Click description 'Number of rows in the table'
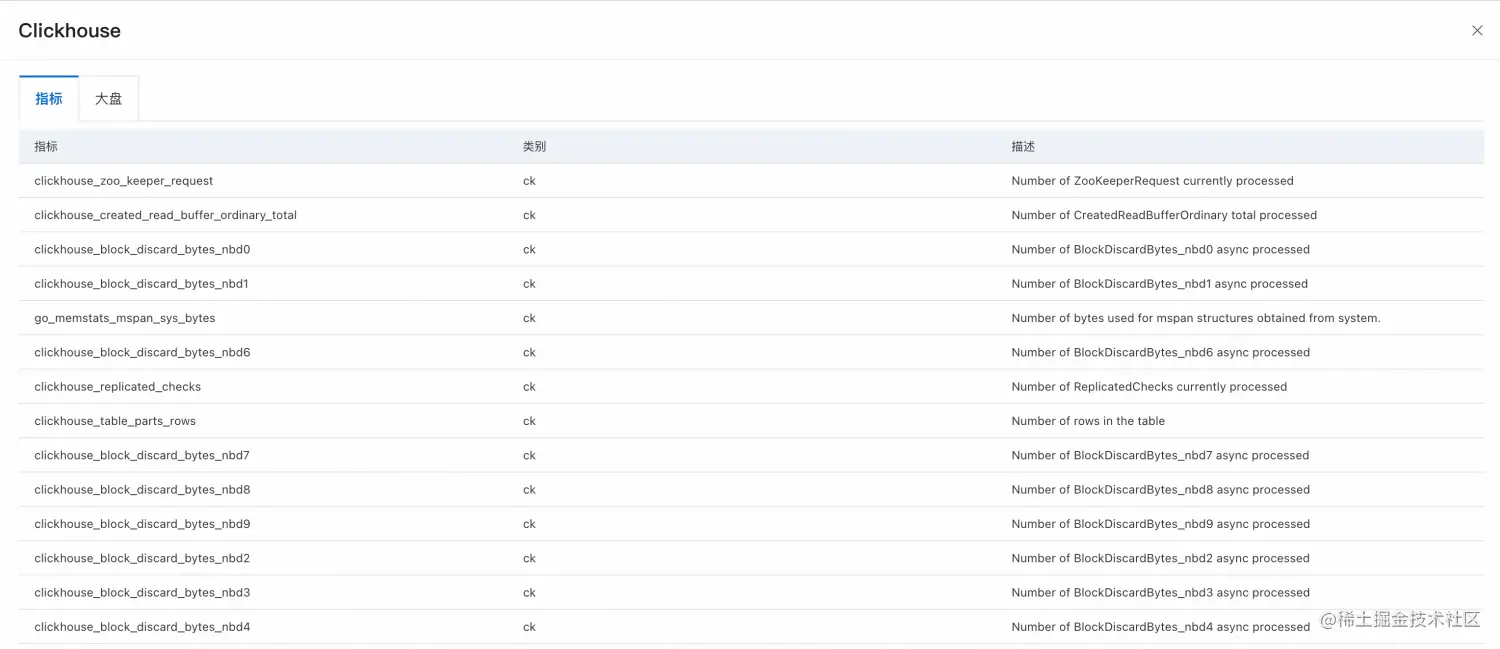This screenshot has width=1500, height=649. tap(1088, 421)
